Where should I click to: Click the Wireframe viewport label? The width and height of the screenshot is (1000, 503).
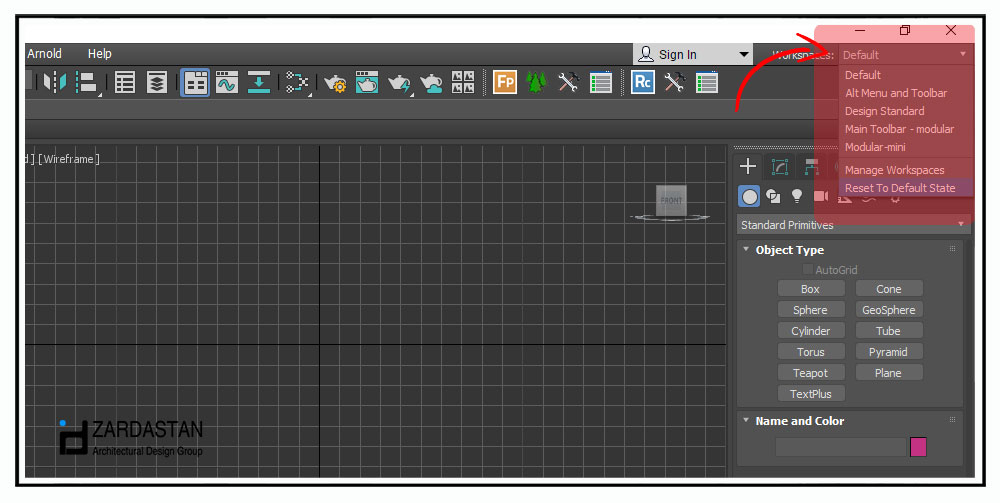point(69,159)
